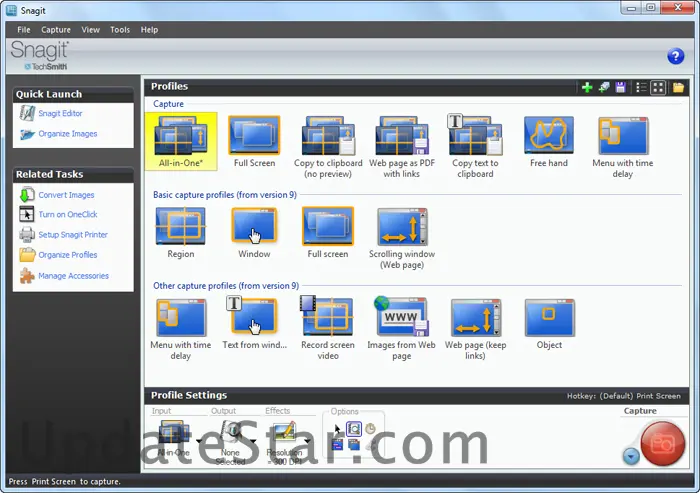Pick Menu with time delay in Other capture profiles

click(180, 329)
